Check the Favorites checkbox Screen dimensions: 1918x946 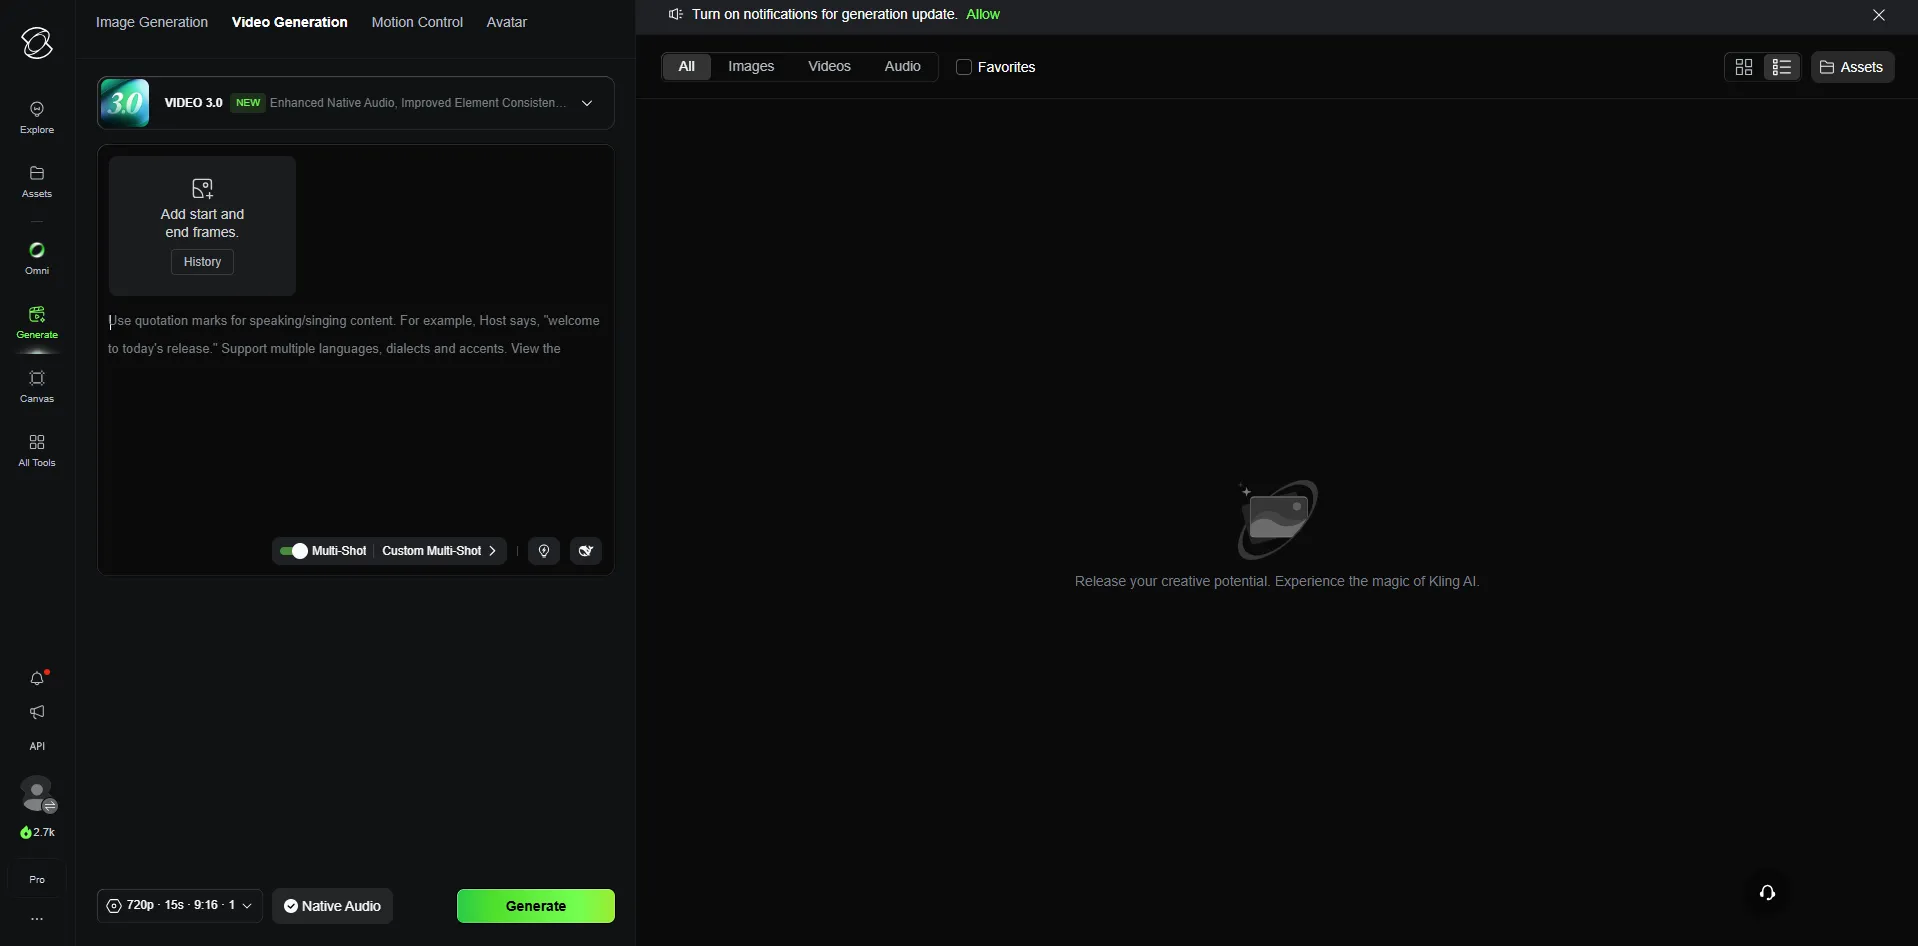coord(964,67)
